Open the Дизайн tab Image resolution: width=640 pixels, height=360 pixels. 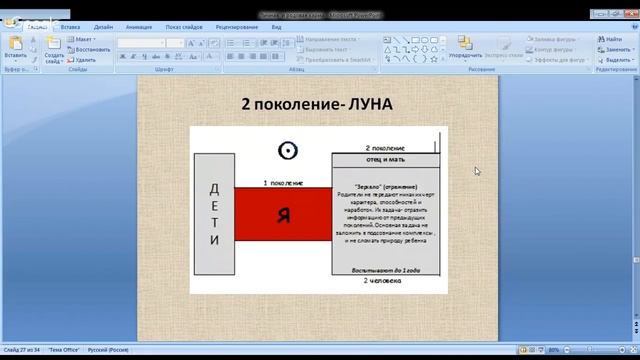103,27
